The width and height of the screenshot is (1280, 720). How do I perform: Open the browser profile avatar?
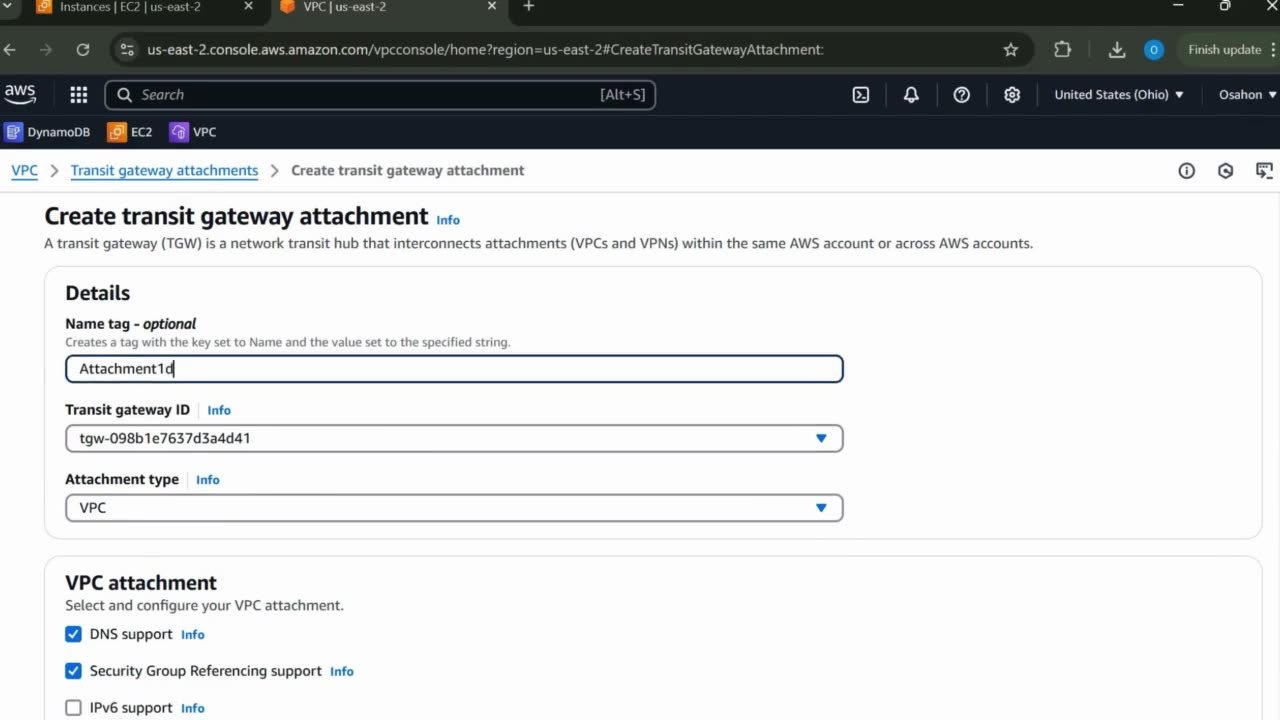1154,49
